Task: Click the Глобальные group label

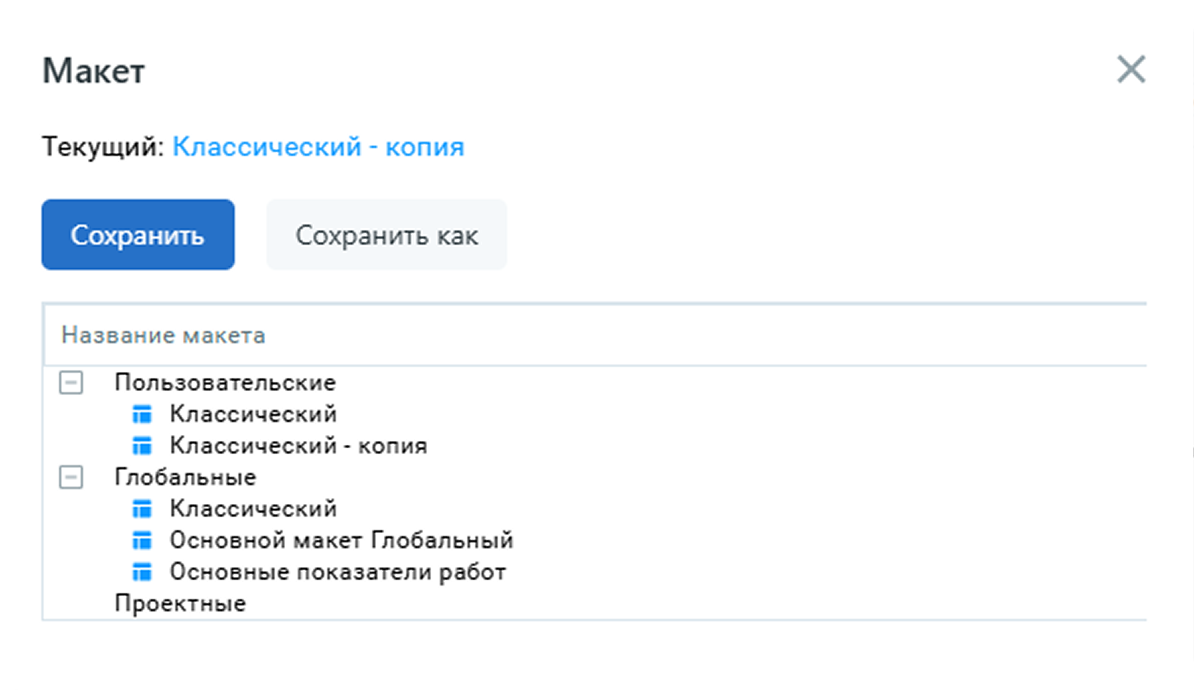Action: [184, 477]
